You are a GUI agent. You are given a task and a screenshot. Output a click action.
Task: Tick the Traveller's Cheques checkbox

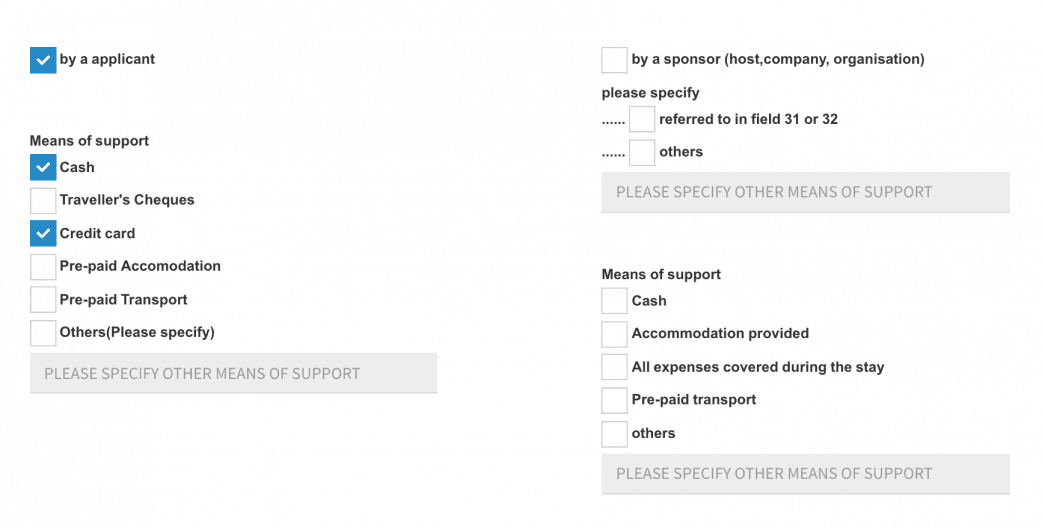43,201
